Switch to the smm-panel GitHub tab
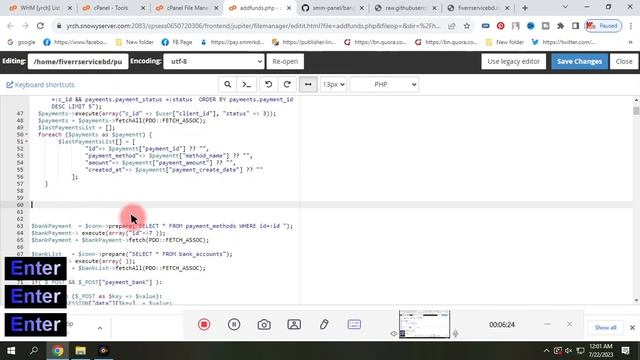This screenshot has width=640, height=360. (333, 8)
